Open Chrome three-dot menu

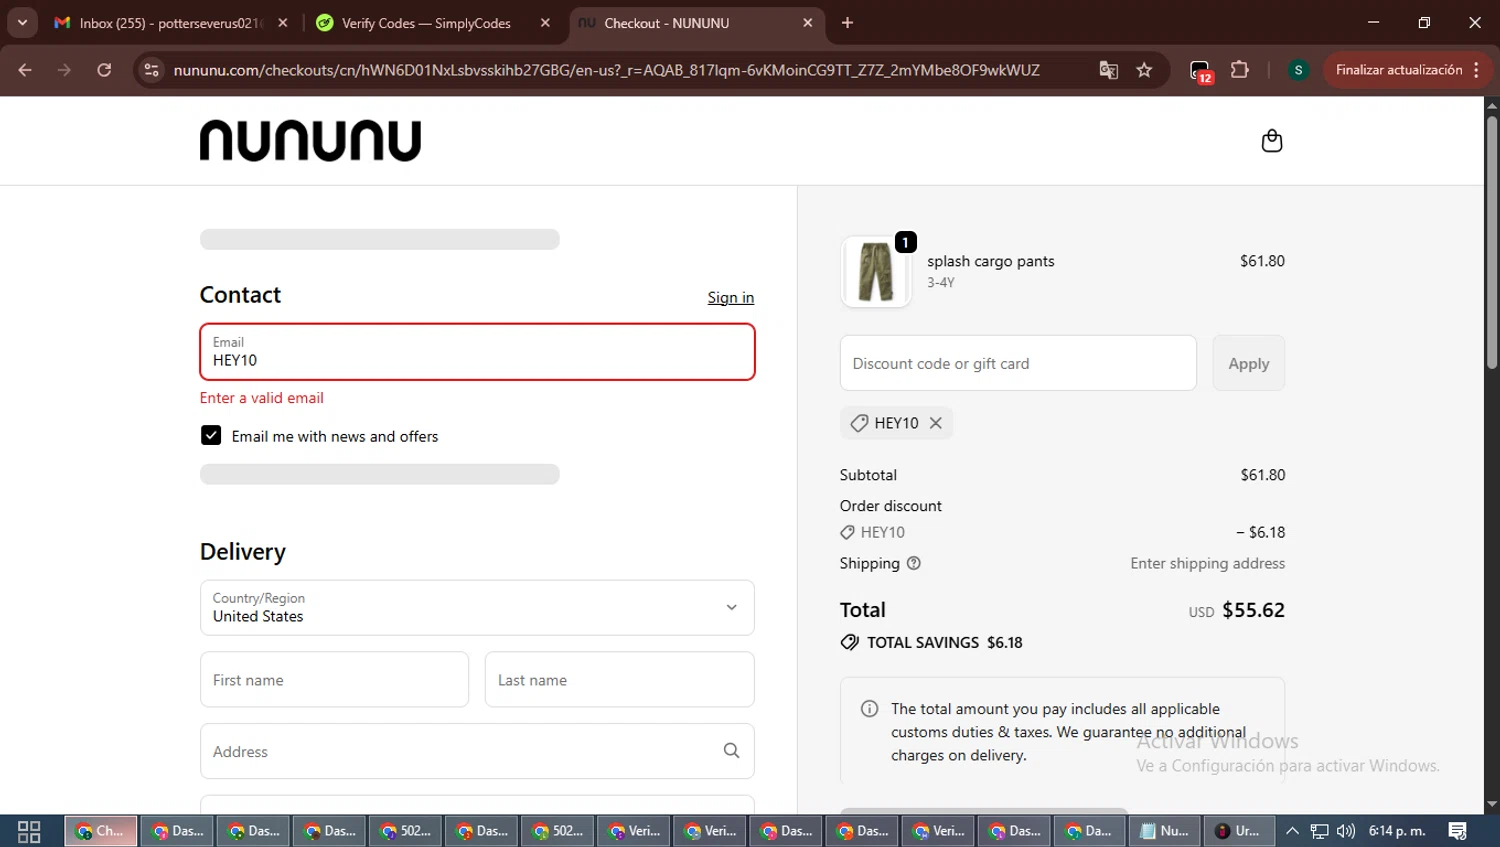1477,70
